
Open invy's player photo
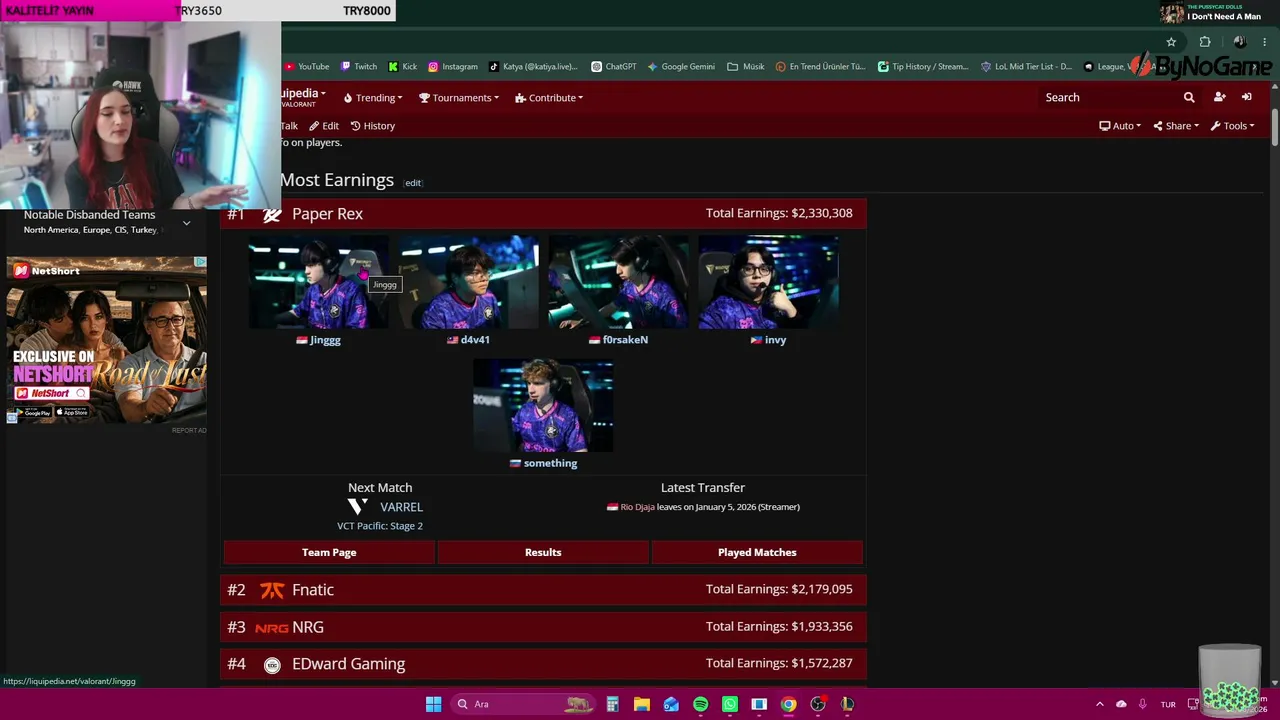[x=768, y=282]
